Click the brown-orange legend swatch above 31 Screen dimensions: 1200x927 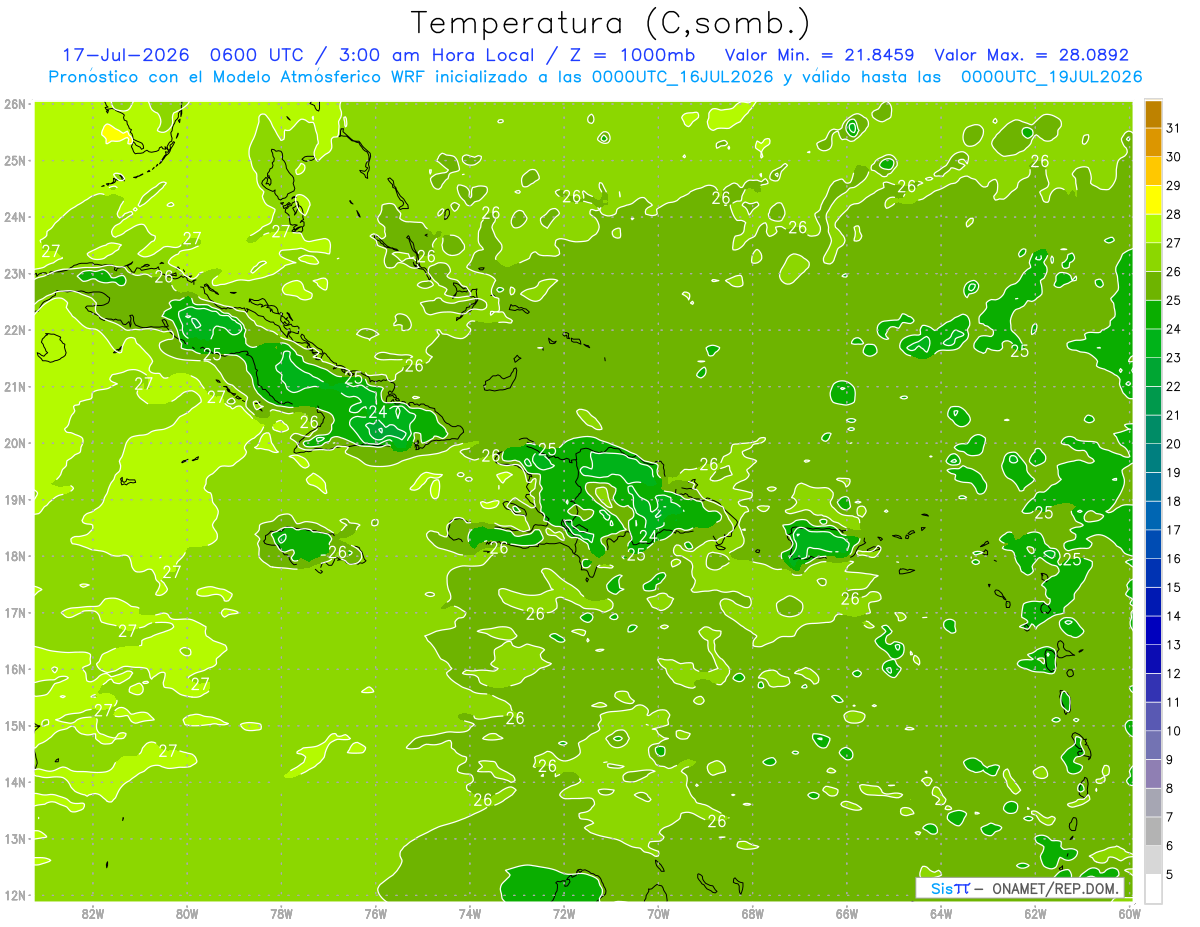[1153, 115]
